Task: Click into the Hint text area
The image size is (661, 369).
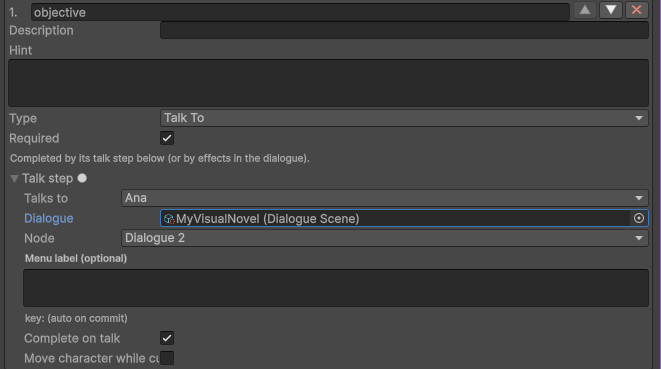Action: (328, 83)
